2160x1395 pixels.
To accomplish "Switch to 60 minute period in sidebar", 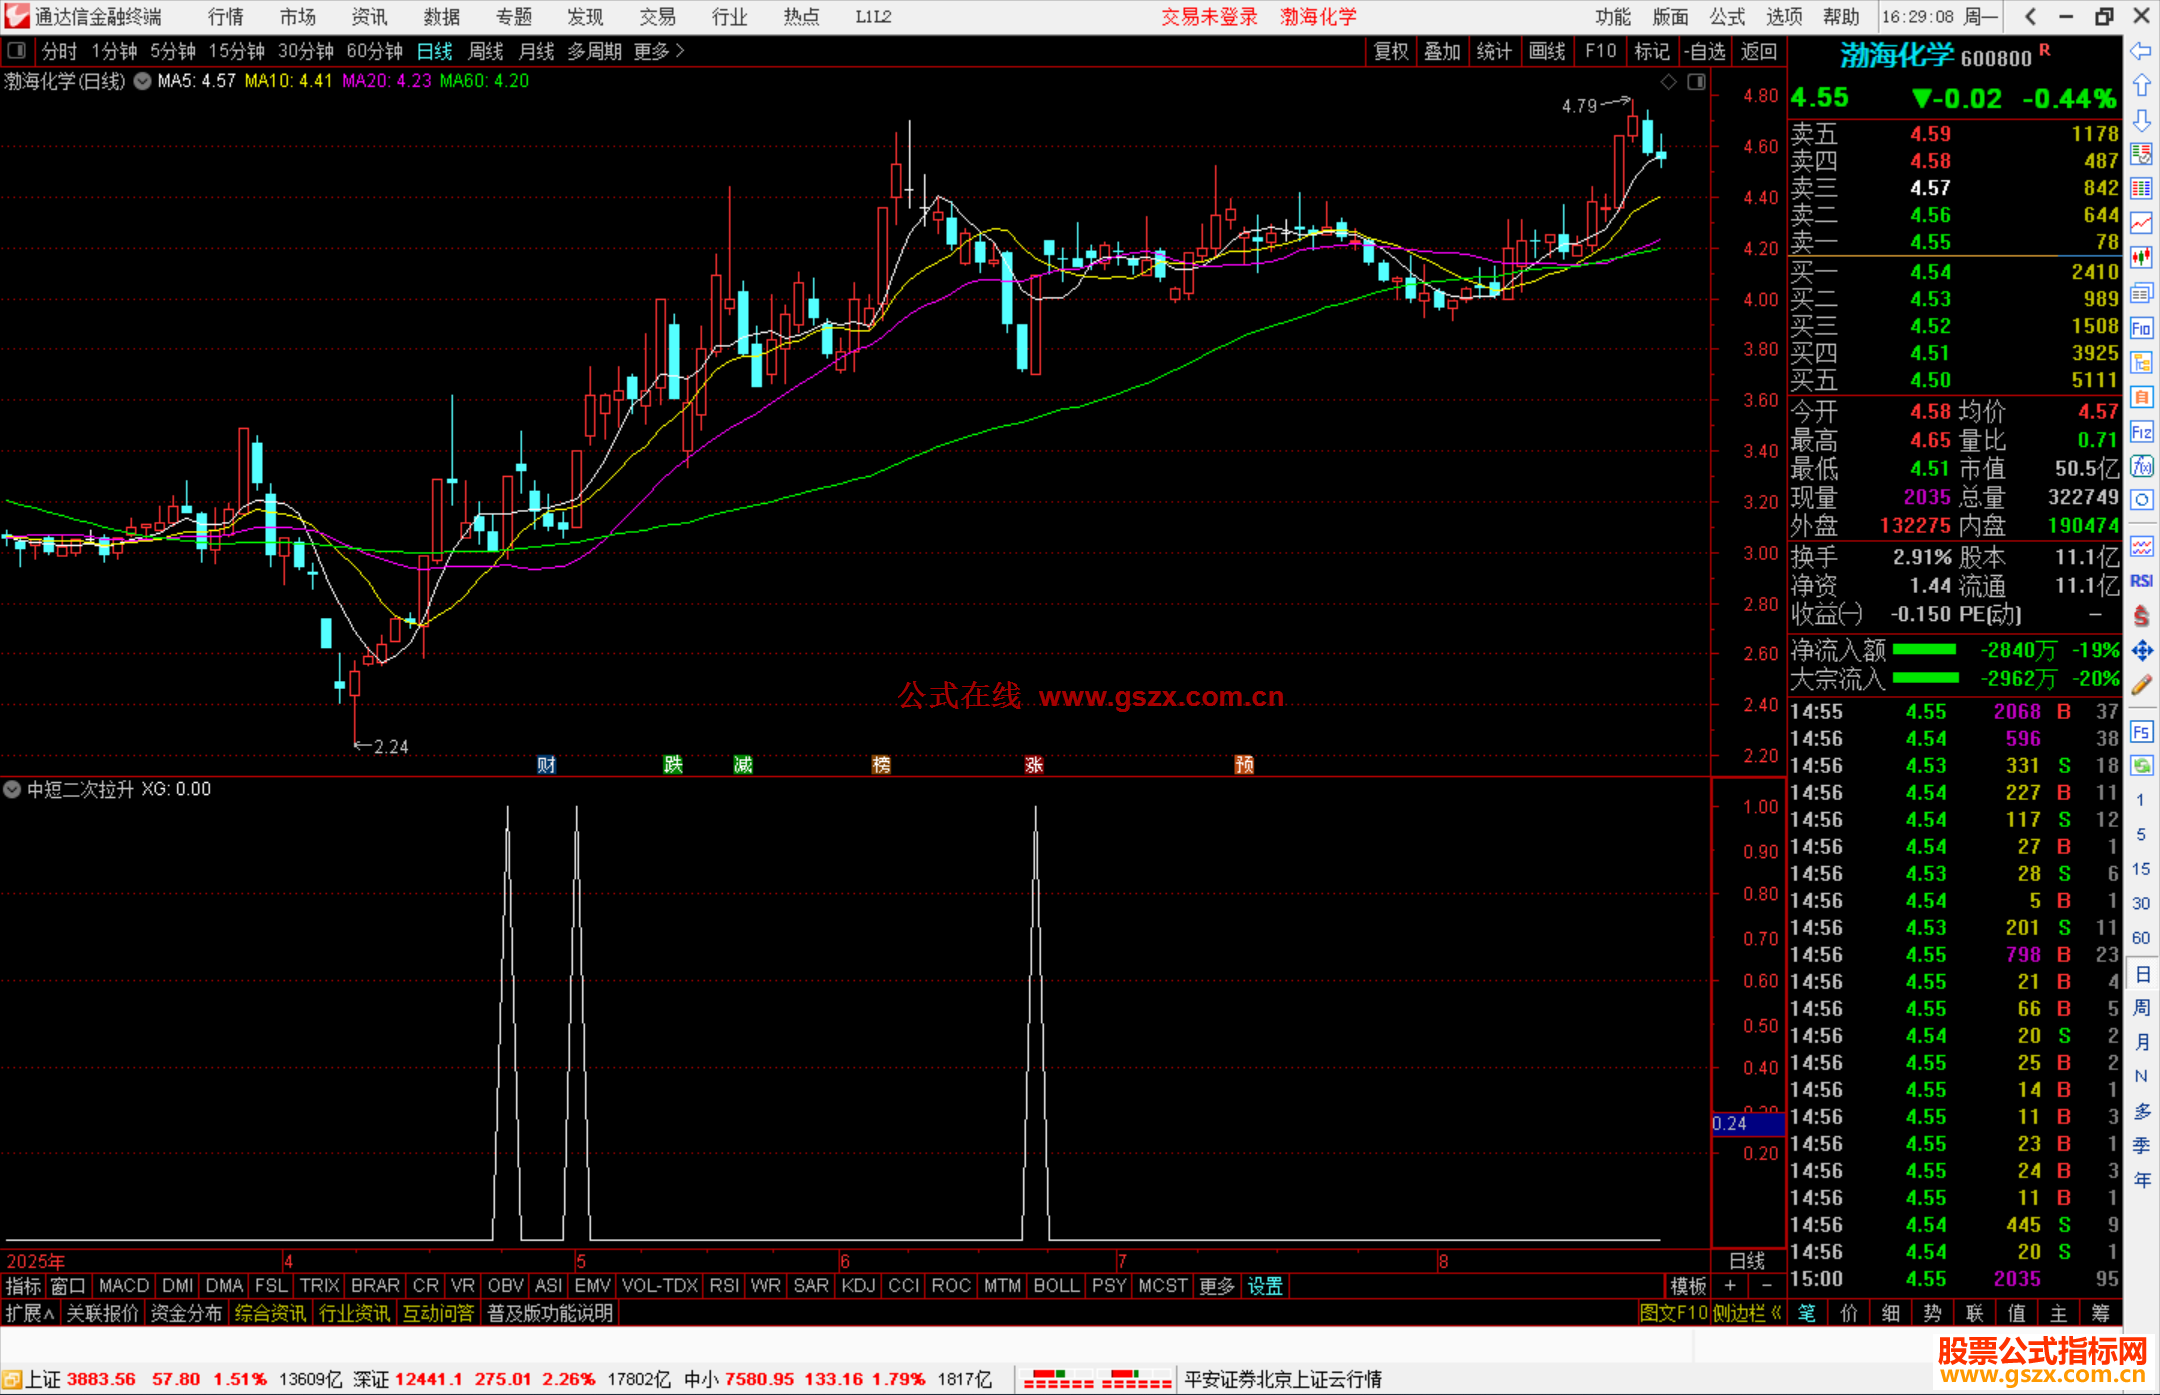I will 2141,938.
